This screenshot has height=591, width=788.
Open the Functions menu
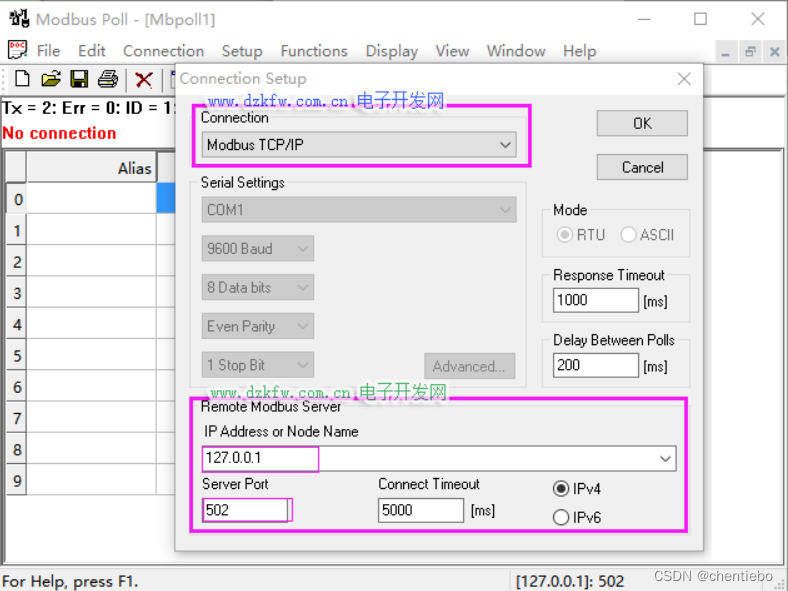[x=314, y=51]
